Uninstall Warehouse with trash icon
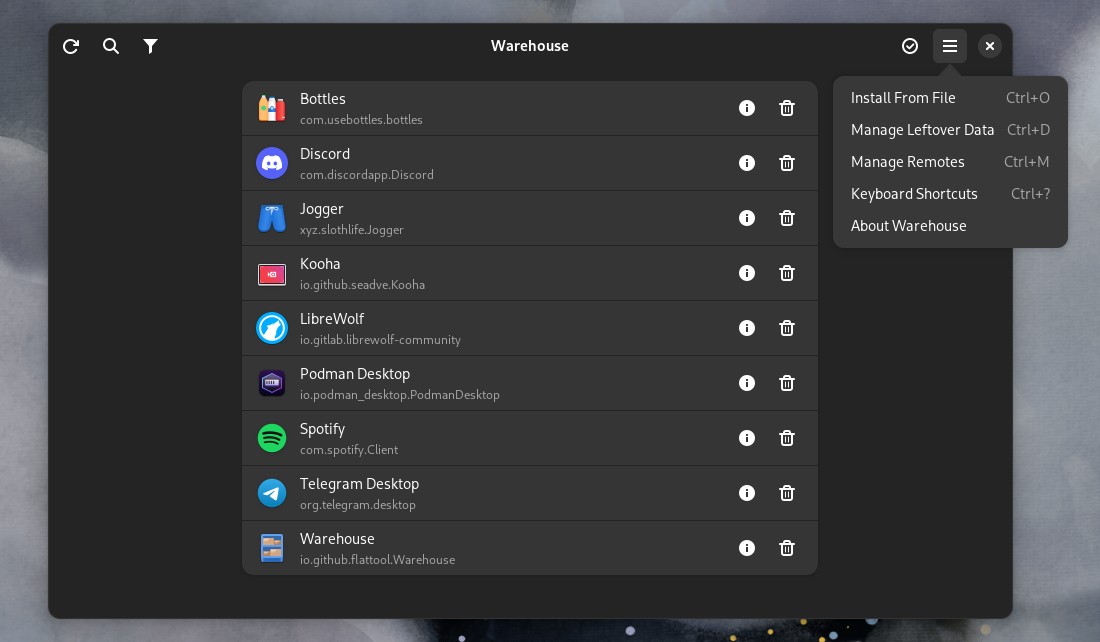 point(787,548)
